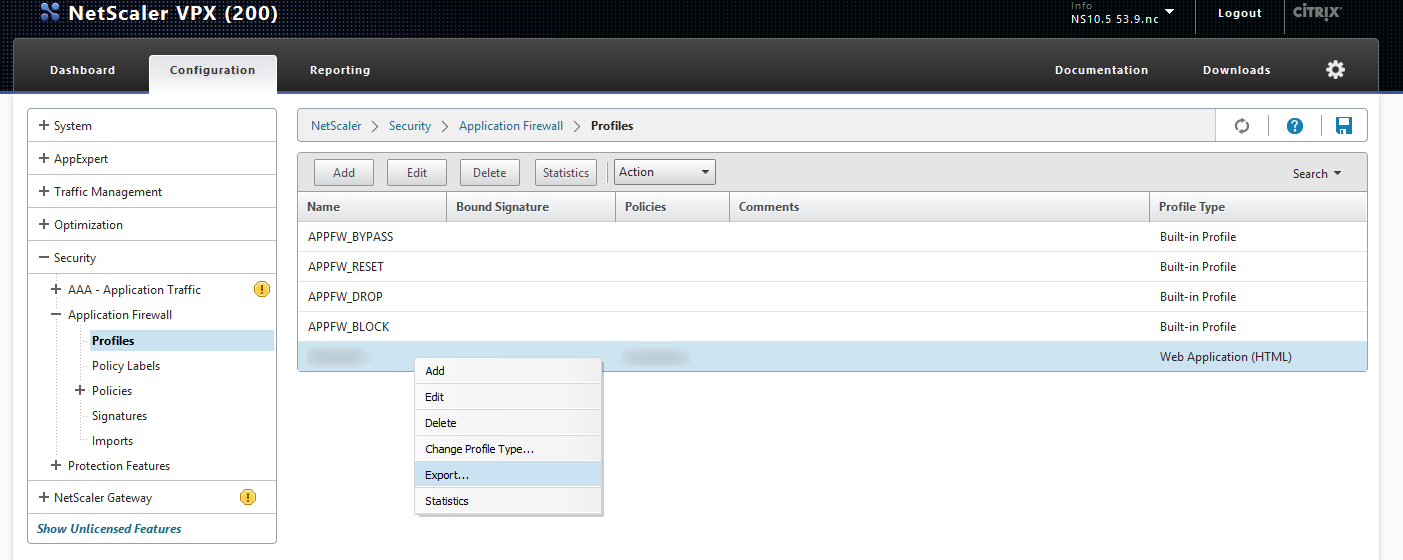
Task: Expand AAA - Application Traffic node
Action: tap(57, 290)
